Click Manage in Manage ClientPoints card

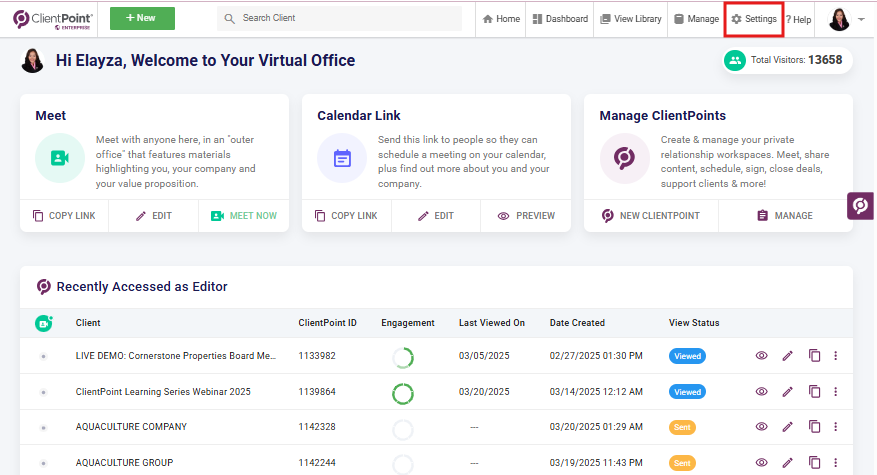point(785,215)
